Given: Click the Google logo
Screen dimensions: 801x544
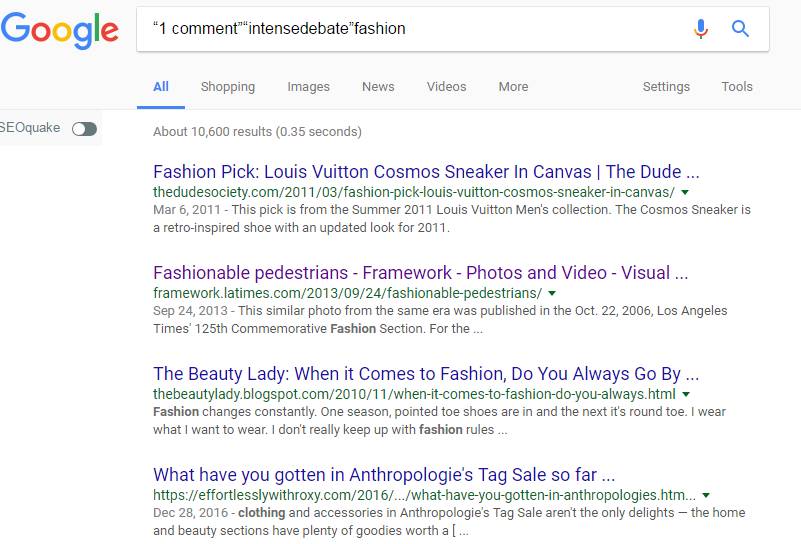Looking at the screenshot, I should (60, 31).
